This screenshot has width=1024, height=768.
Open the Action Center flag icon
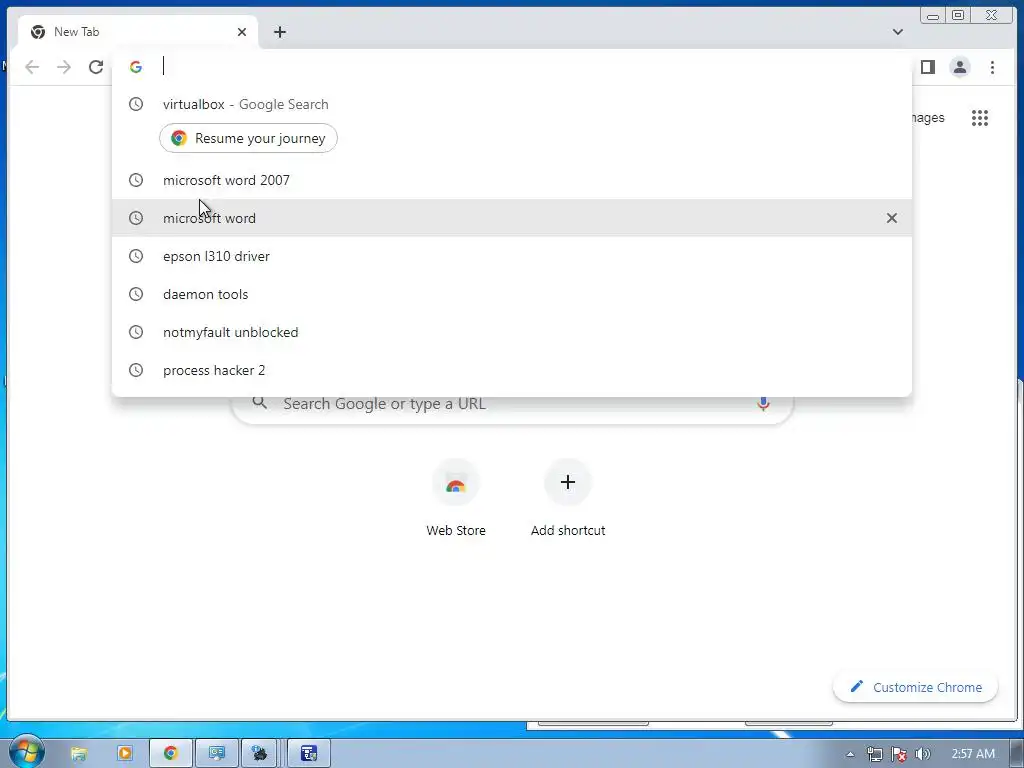point(899,754)
